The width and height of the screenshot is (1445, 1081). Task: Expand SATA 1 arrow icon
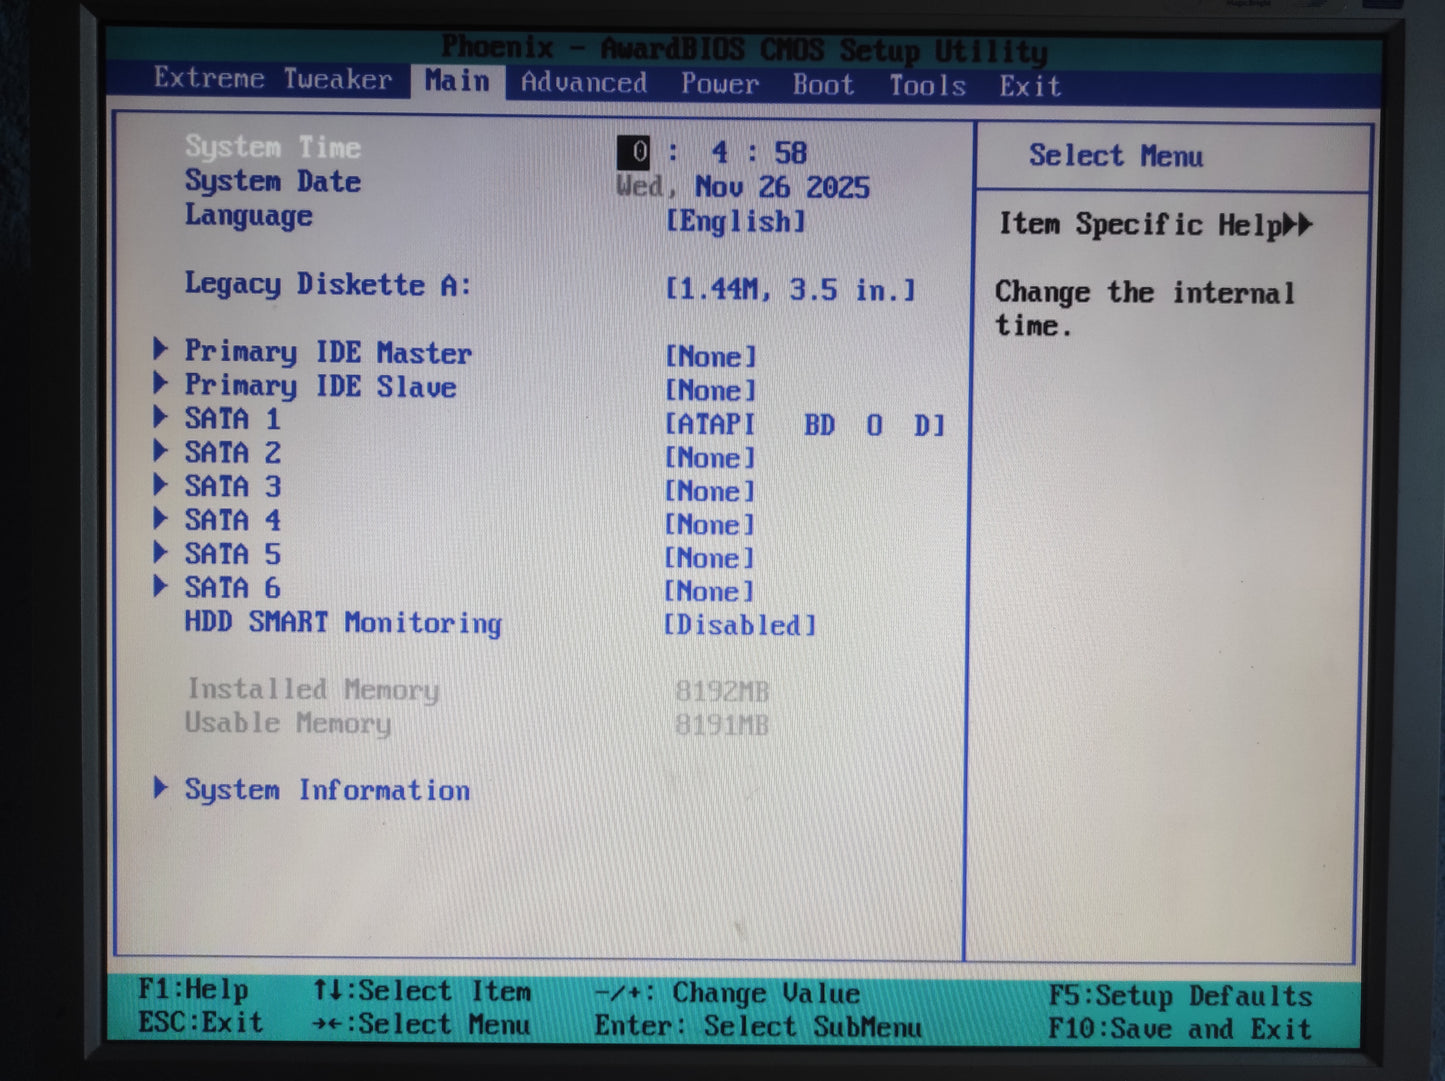160,416
